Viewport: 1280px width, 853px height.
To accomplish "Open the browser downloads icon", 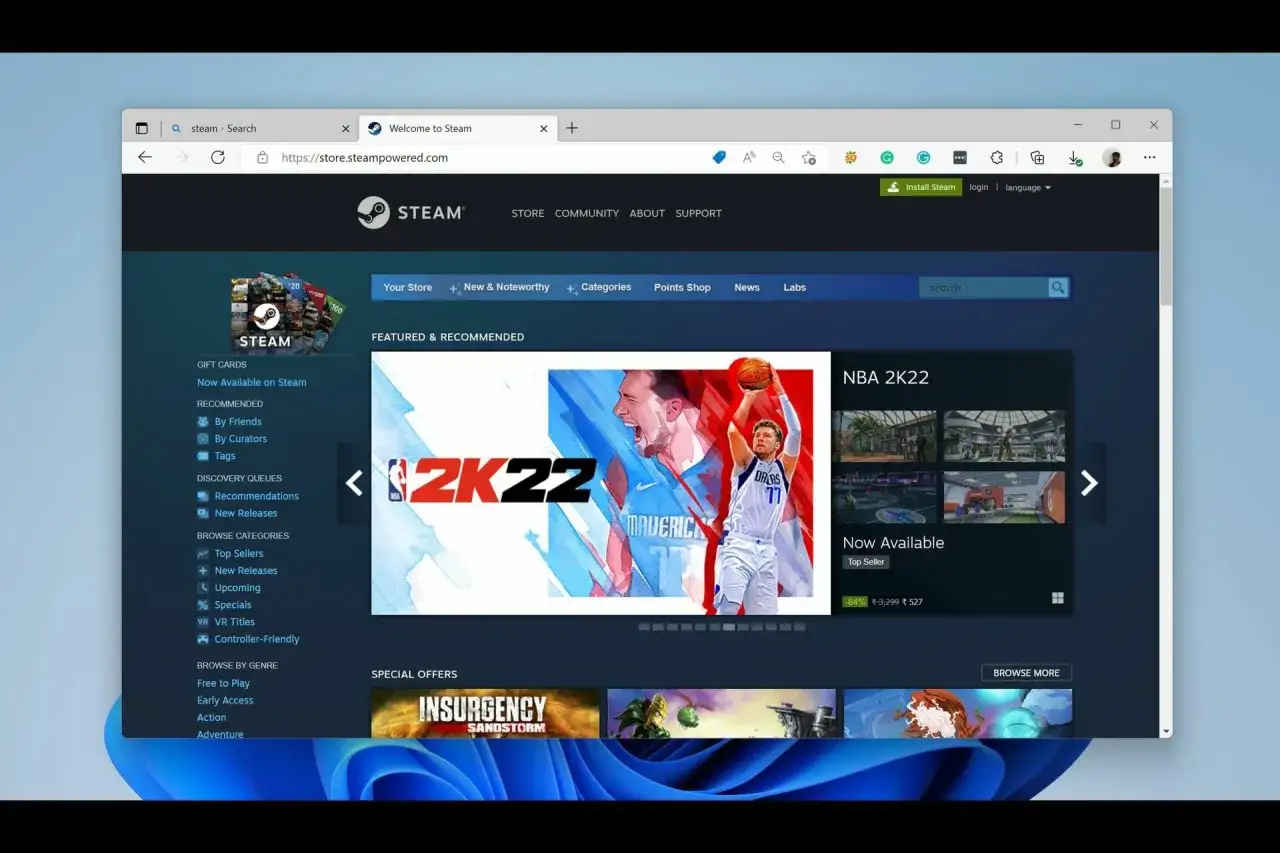I will coord(1074,157).
